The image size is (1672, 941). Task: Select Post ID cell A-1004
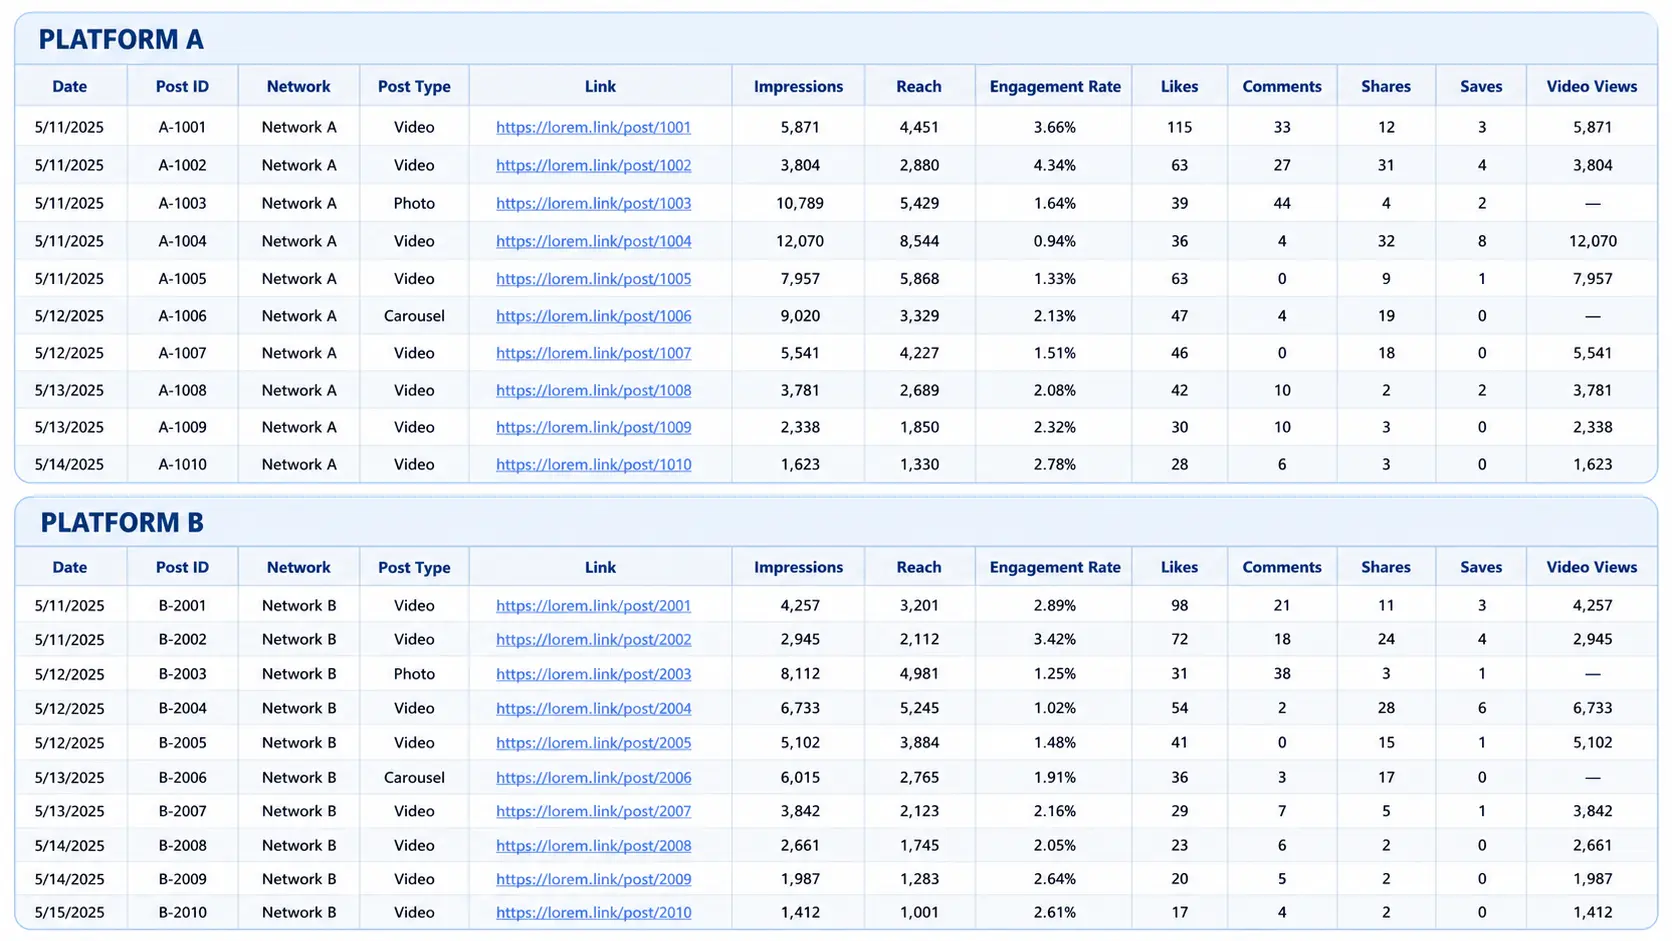pyautogui.click(x=182, y=242)
